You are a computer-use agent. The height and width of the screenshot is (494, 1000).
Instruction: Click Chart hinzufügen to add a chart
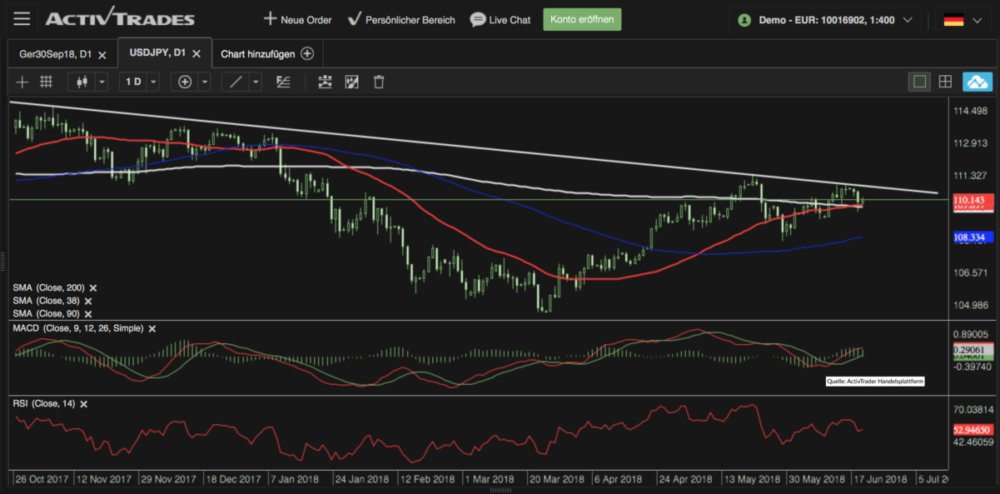pyautogui.click(x=258, y=54)
